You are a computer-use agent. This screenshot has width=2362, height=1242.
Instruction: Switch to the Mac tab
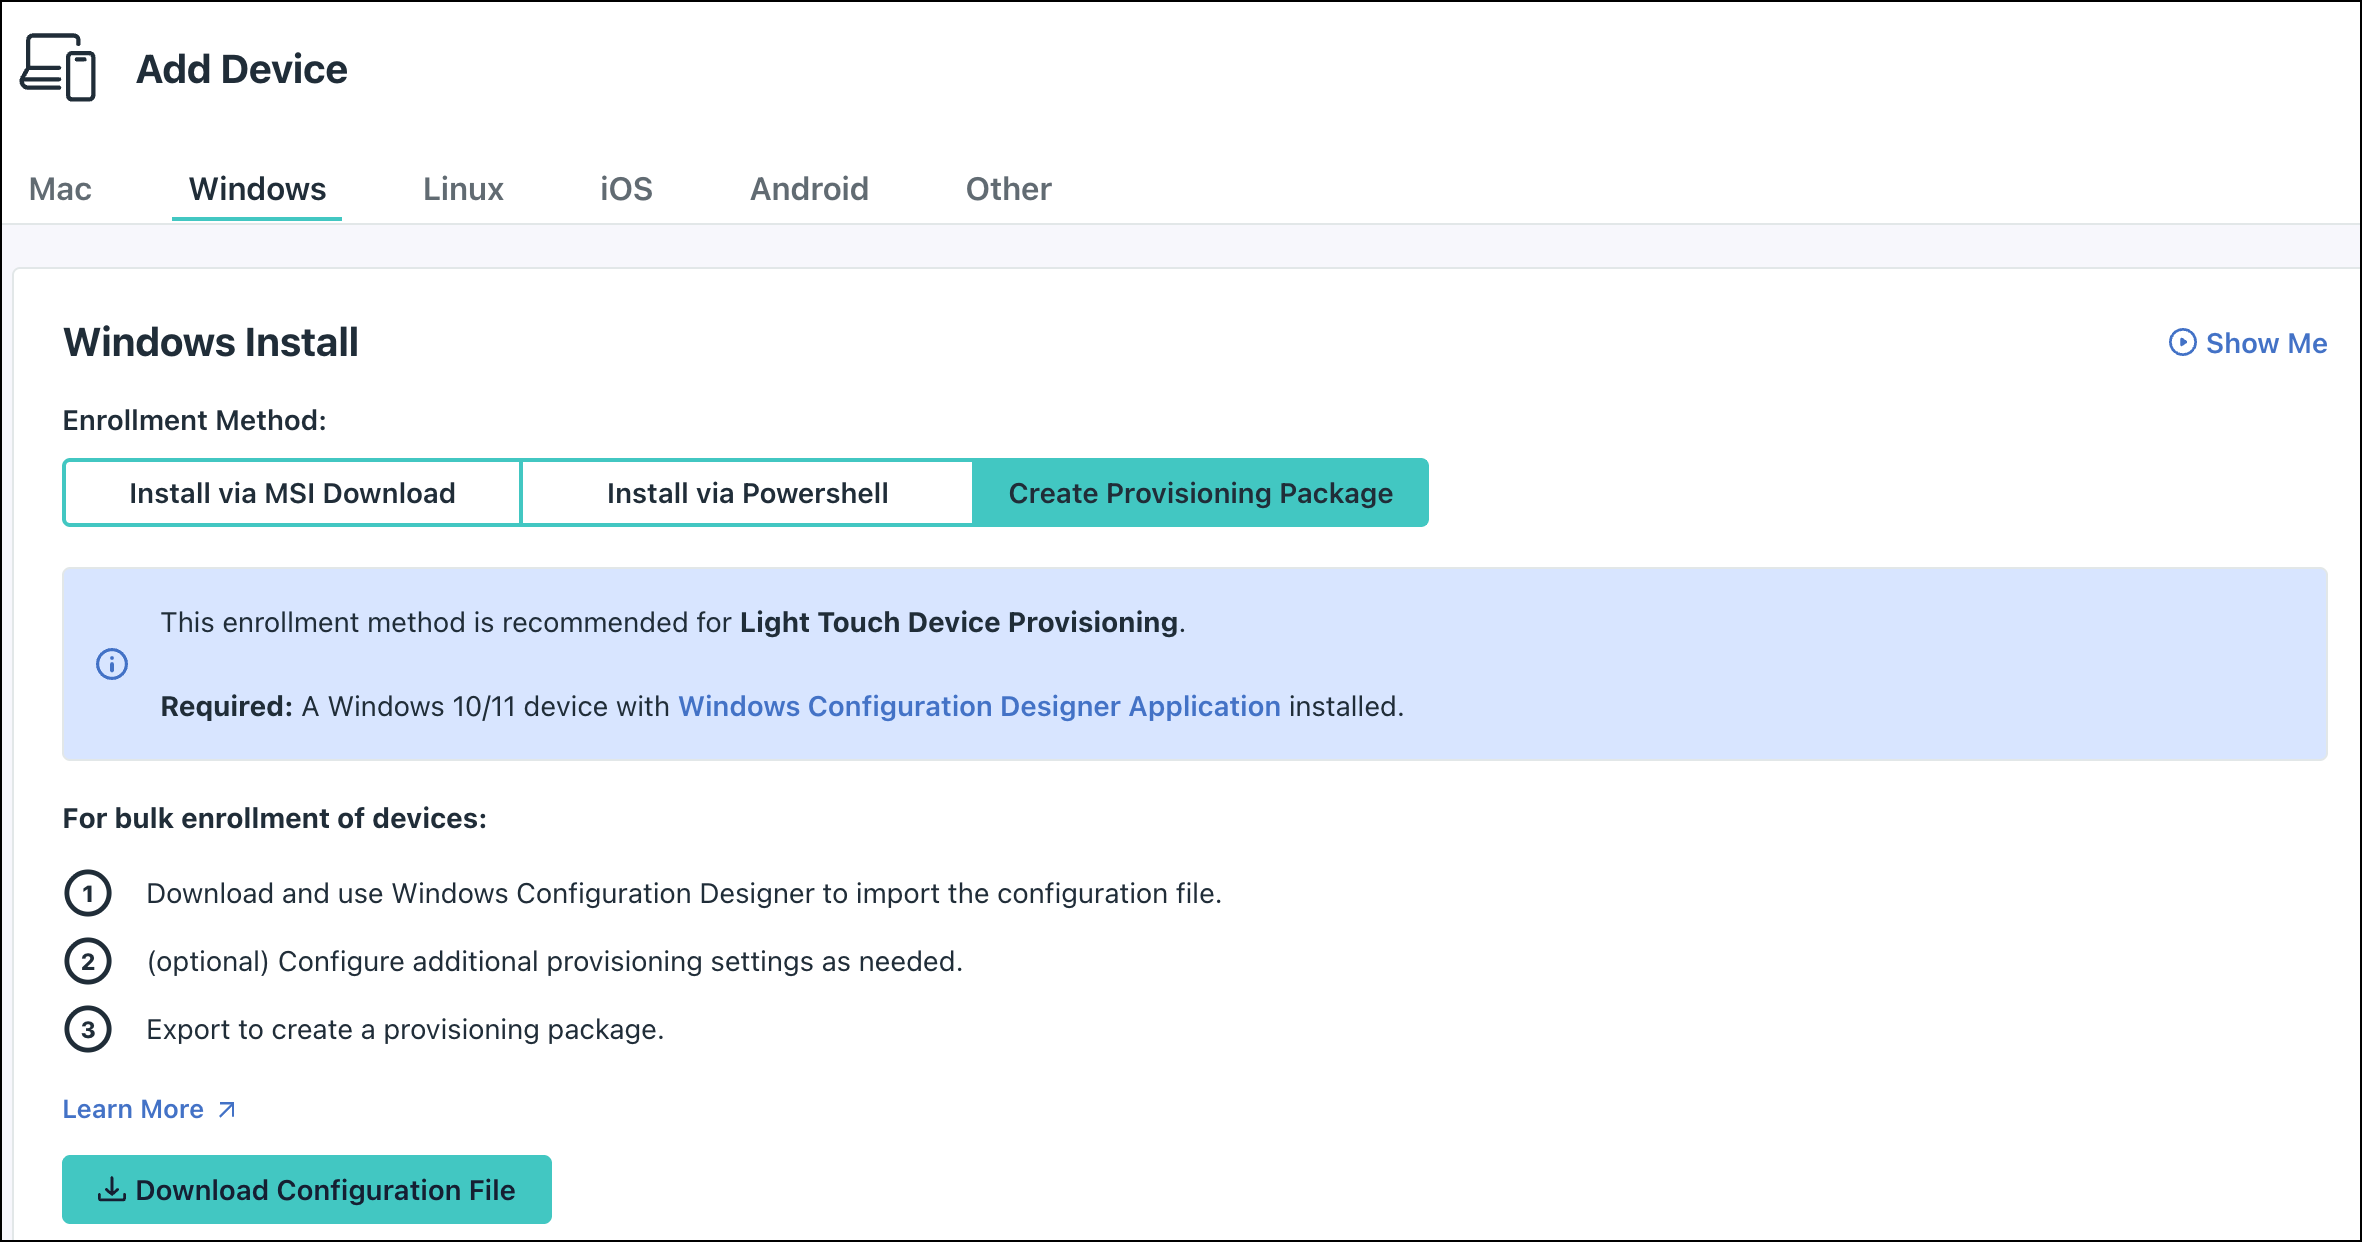60,188
